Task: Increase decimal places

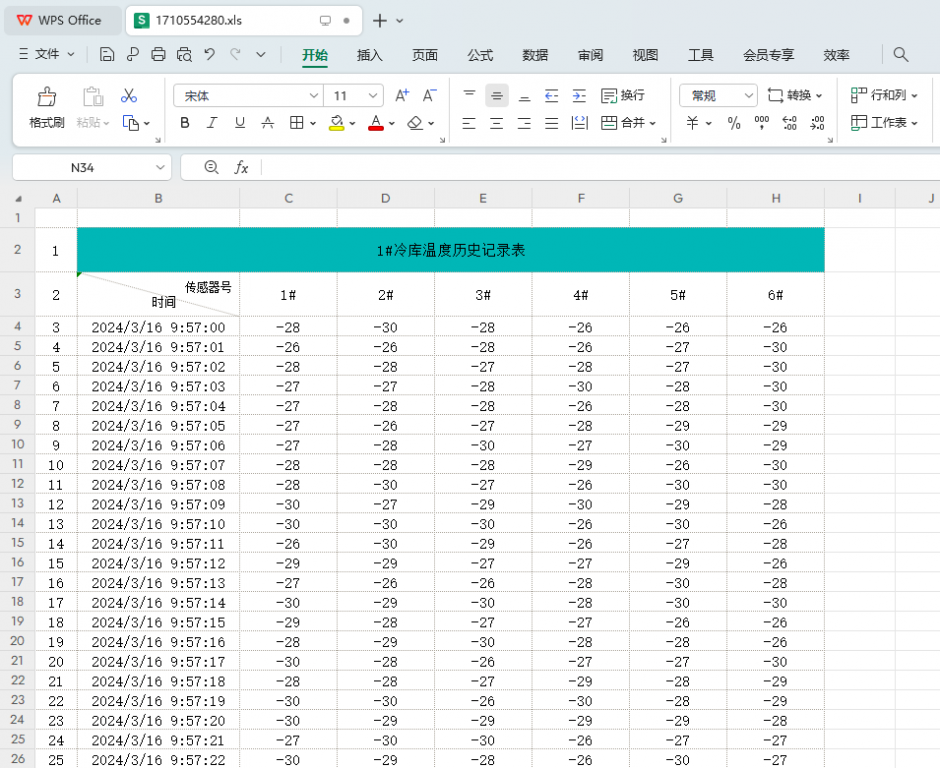Action: click(x=790, y=123)
